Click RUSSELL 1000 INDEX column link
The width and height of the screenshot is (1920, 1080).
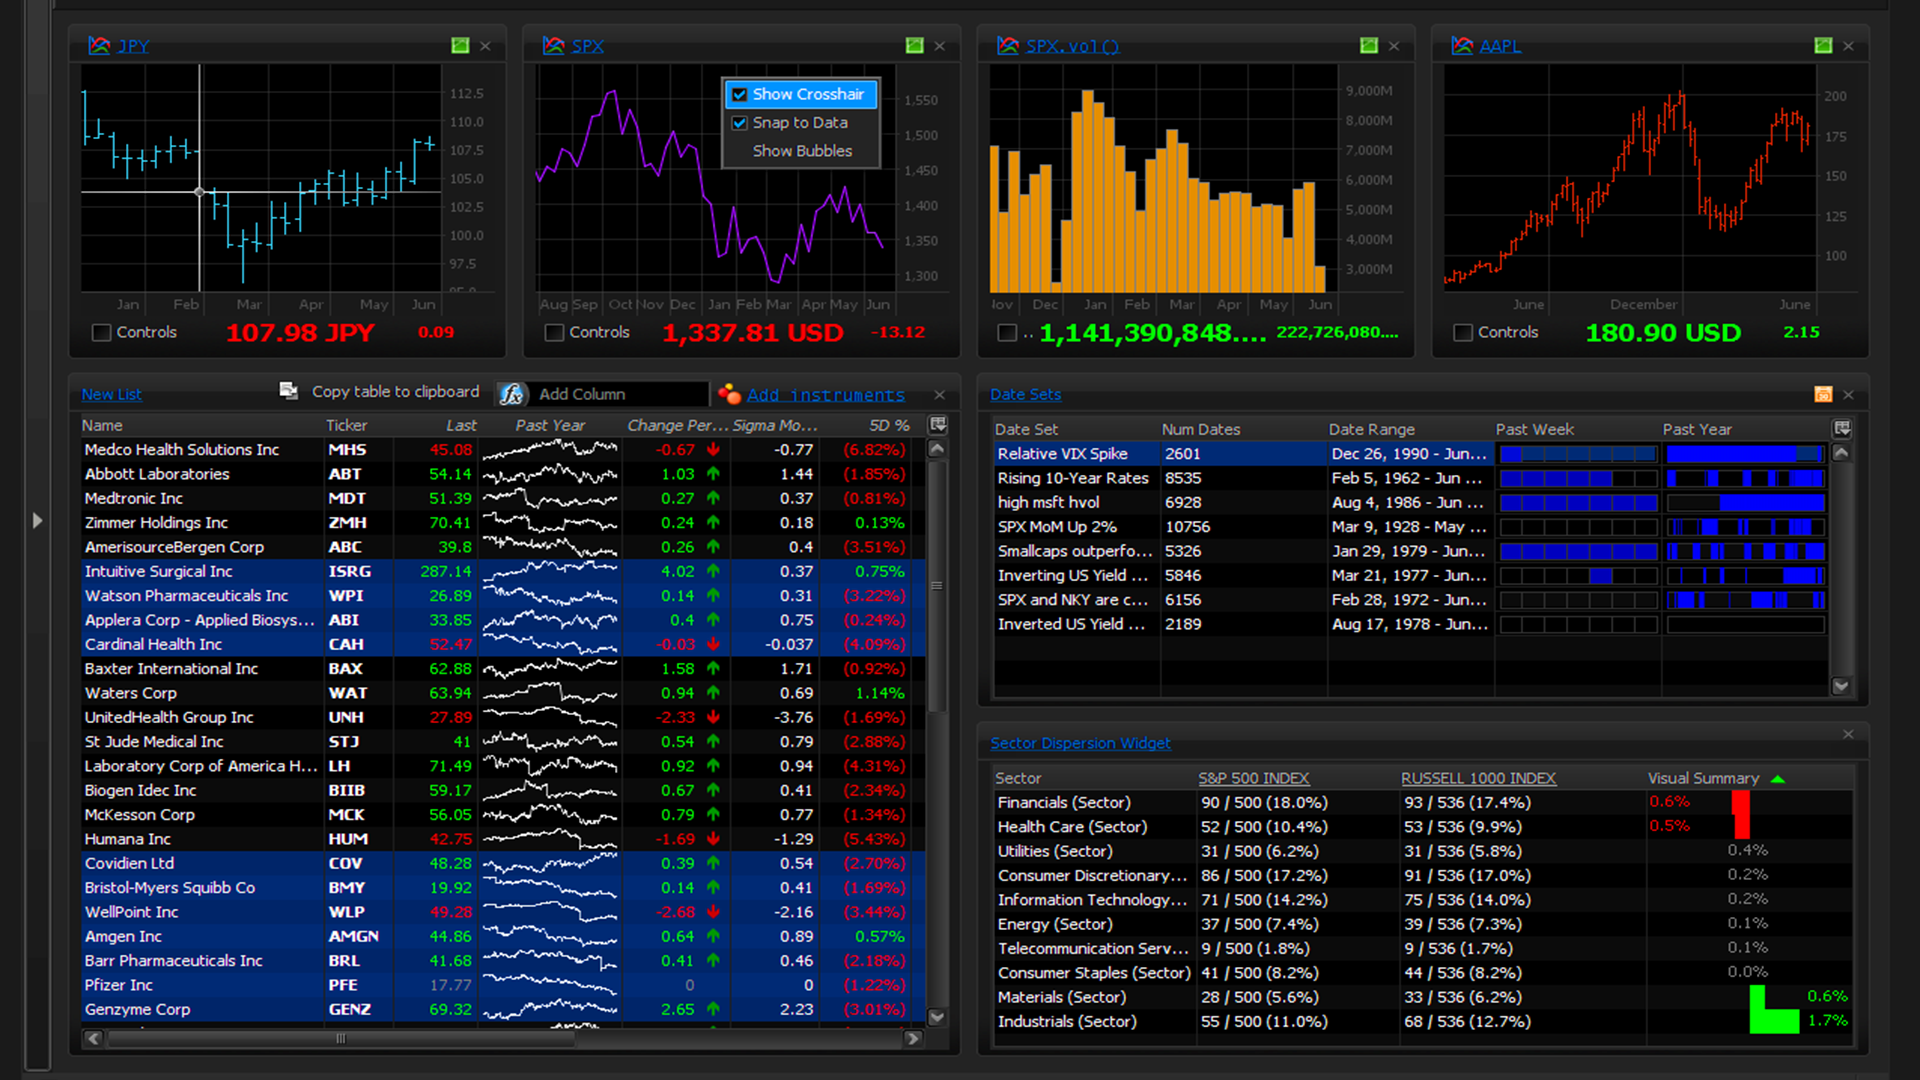1478,779
